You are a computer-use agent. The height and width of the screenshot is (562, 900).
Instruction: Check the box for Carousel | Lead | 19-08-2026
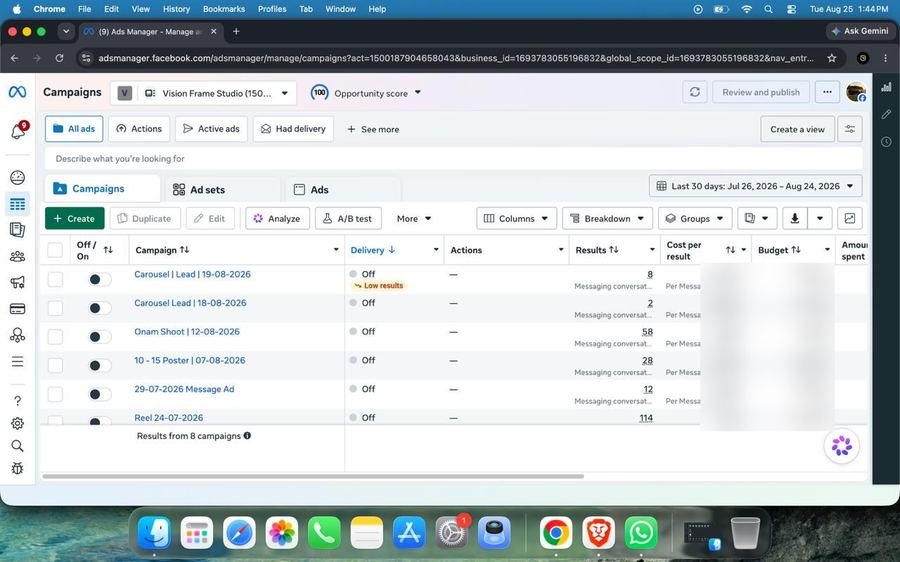[55, 279]
